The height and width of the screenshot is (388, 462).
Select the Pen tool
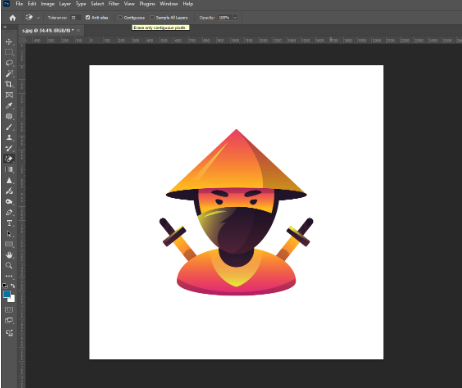pyautogui.click(x=9, y=212)
